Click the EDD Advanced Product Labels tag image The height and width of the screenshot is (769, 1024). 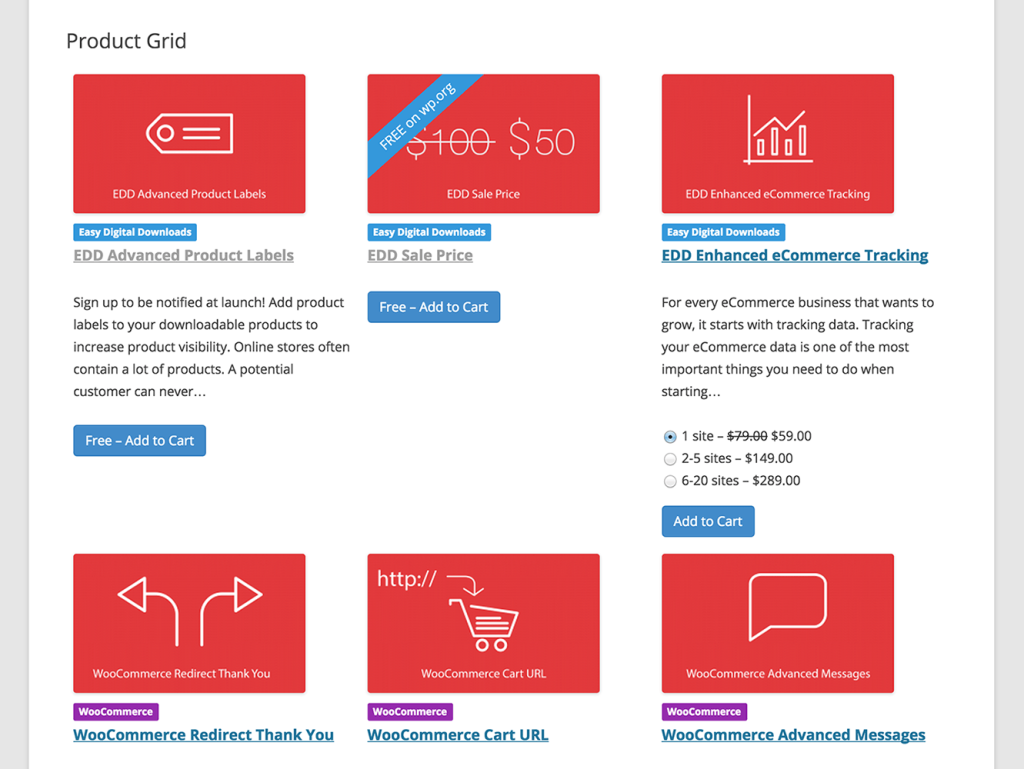pos(189,143)
